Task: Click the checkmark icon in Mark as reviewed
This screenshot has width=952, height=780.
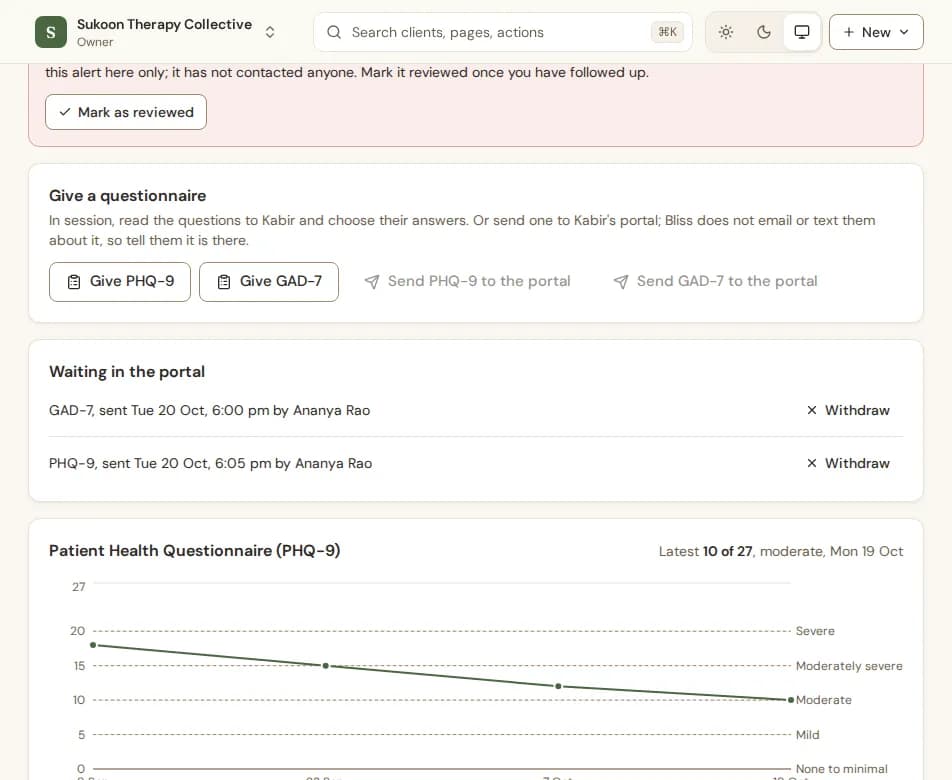Action: [x=65, y=112]
